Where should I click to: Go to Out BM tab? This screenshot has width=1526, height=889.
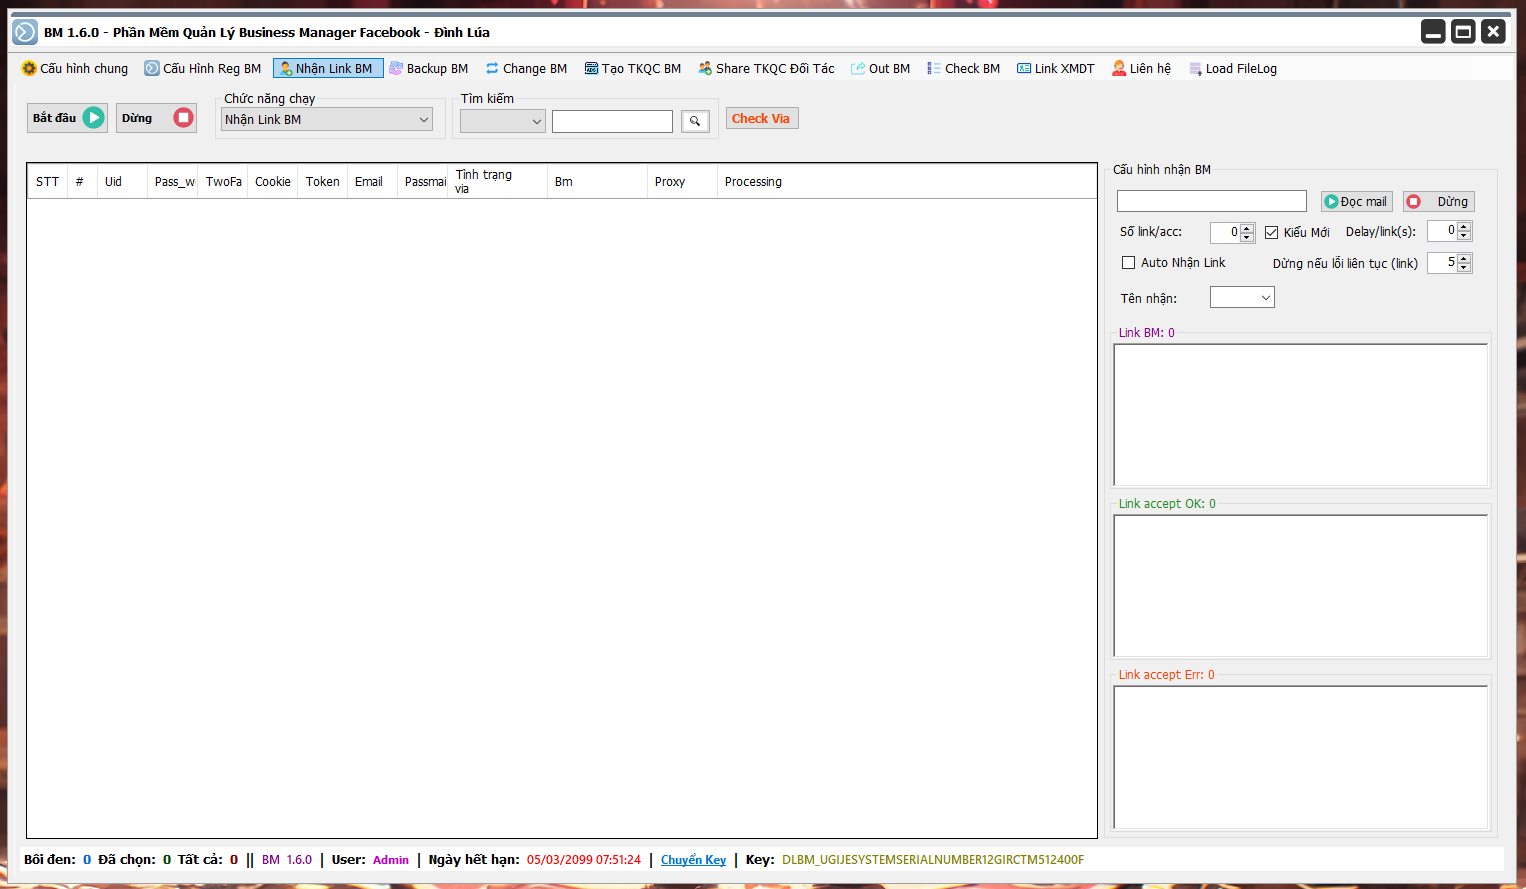click(x=881, y=68)
